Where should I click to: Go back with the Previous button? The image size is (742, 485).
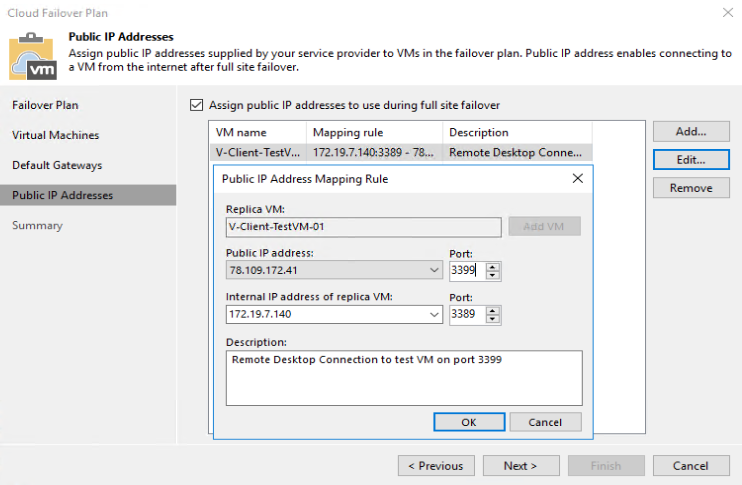pyautogui.click(x=436, y=466)
